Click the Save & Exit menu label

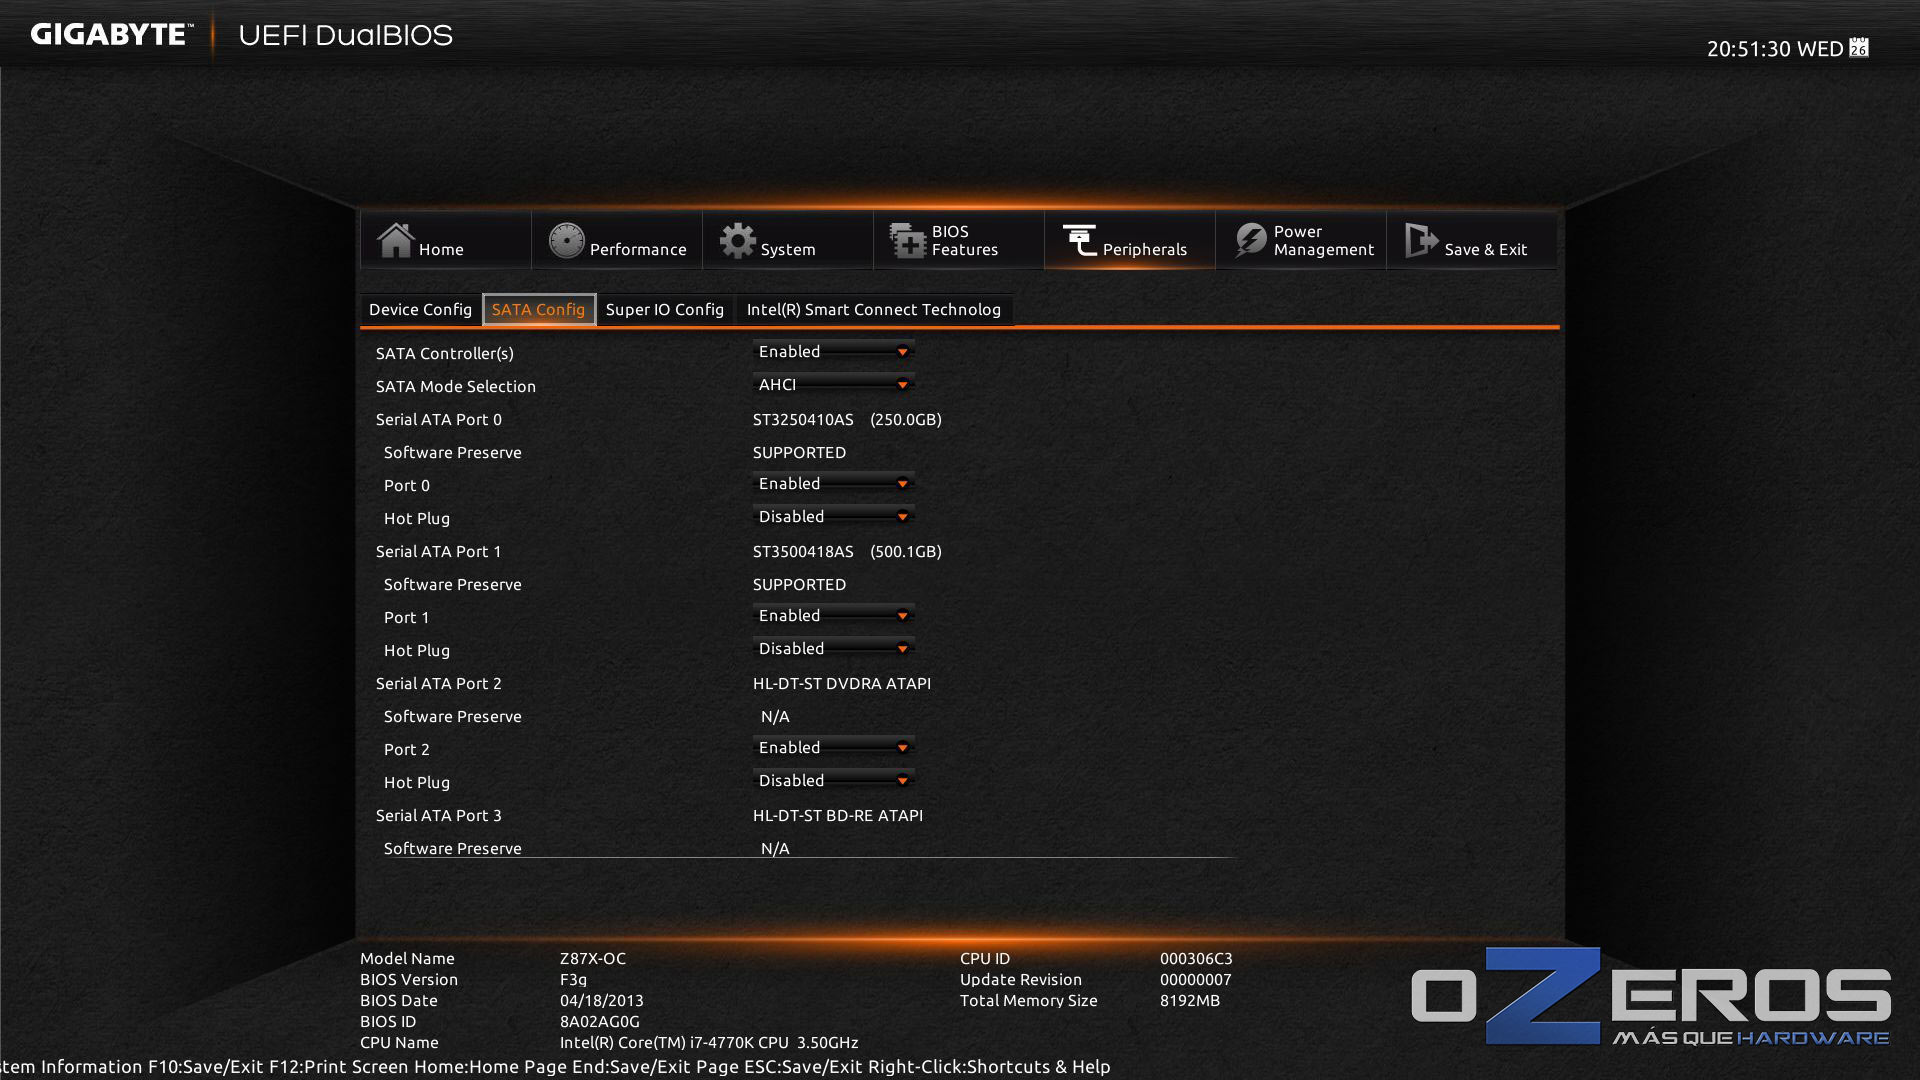click(x=1486, y=250)
